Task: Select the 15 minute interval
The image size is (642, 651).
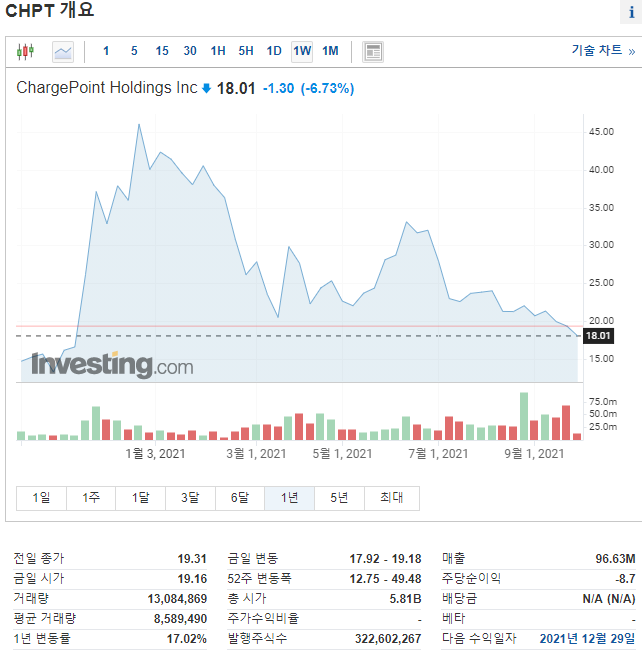Action: click(x=162, y=51)
